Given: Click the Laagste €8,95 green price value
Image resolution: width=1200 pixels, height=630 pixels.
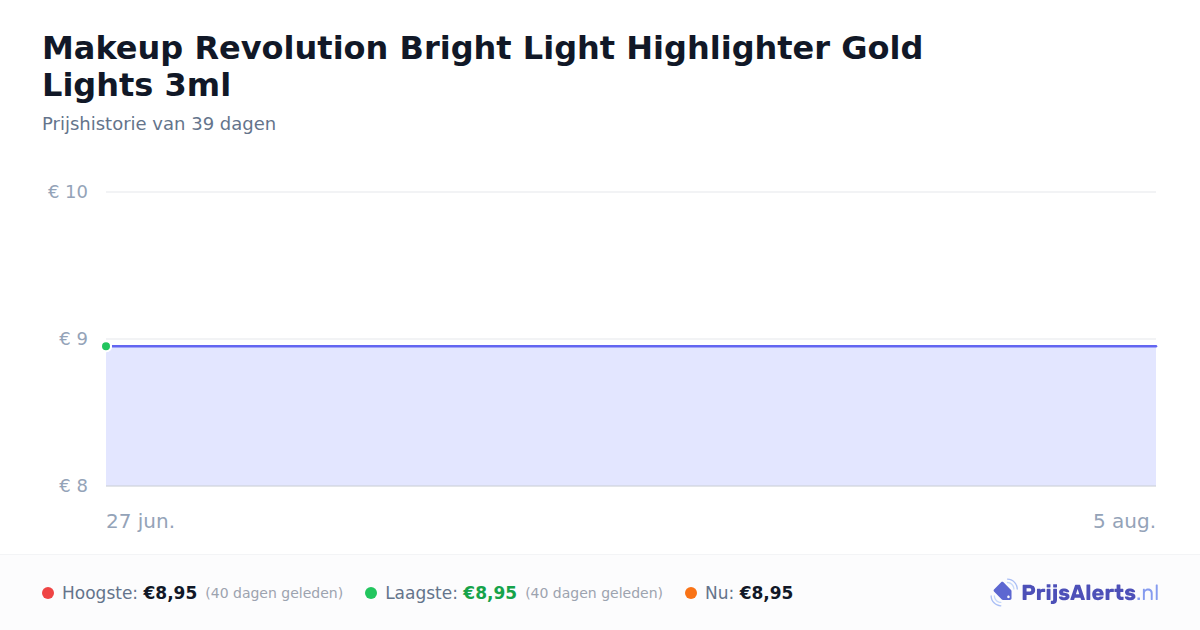Looking at the screenshot, I should click(490, 593).
